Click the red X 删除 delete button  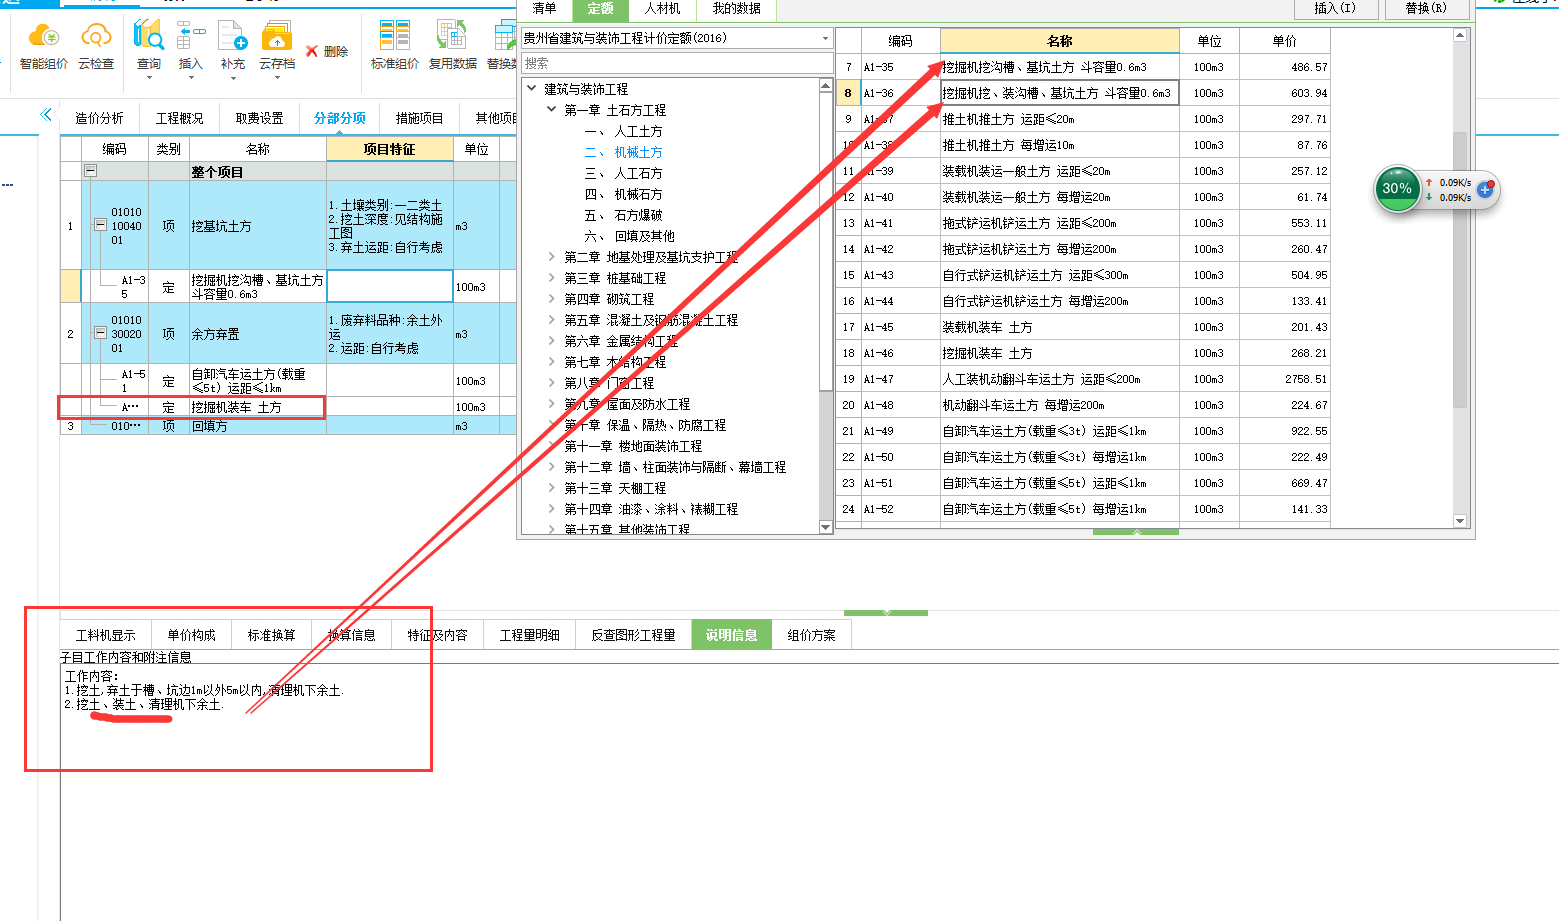327,51
